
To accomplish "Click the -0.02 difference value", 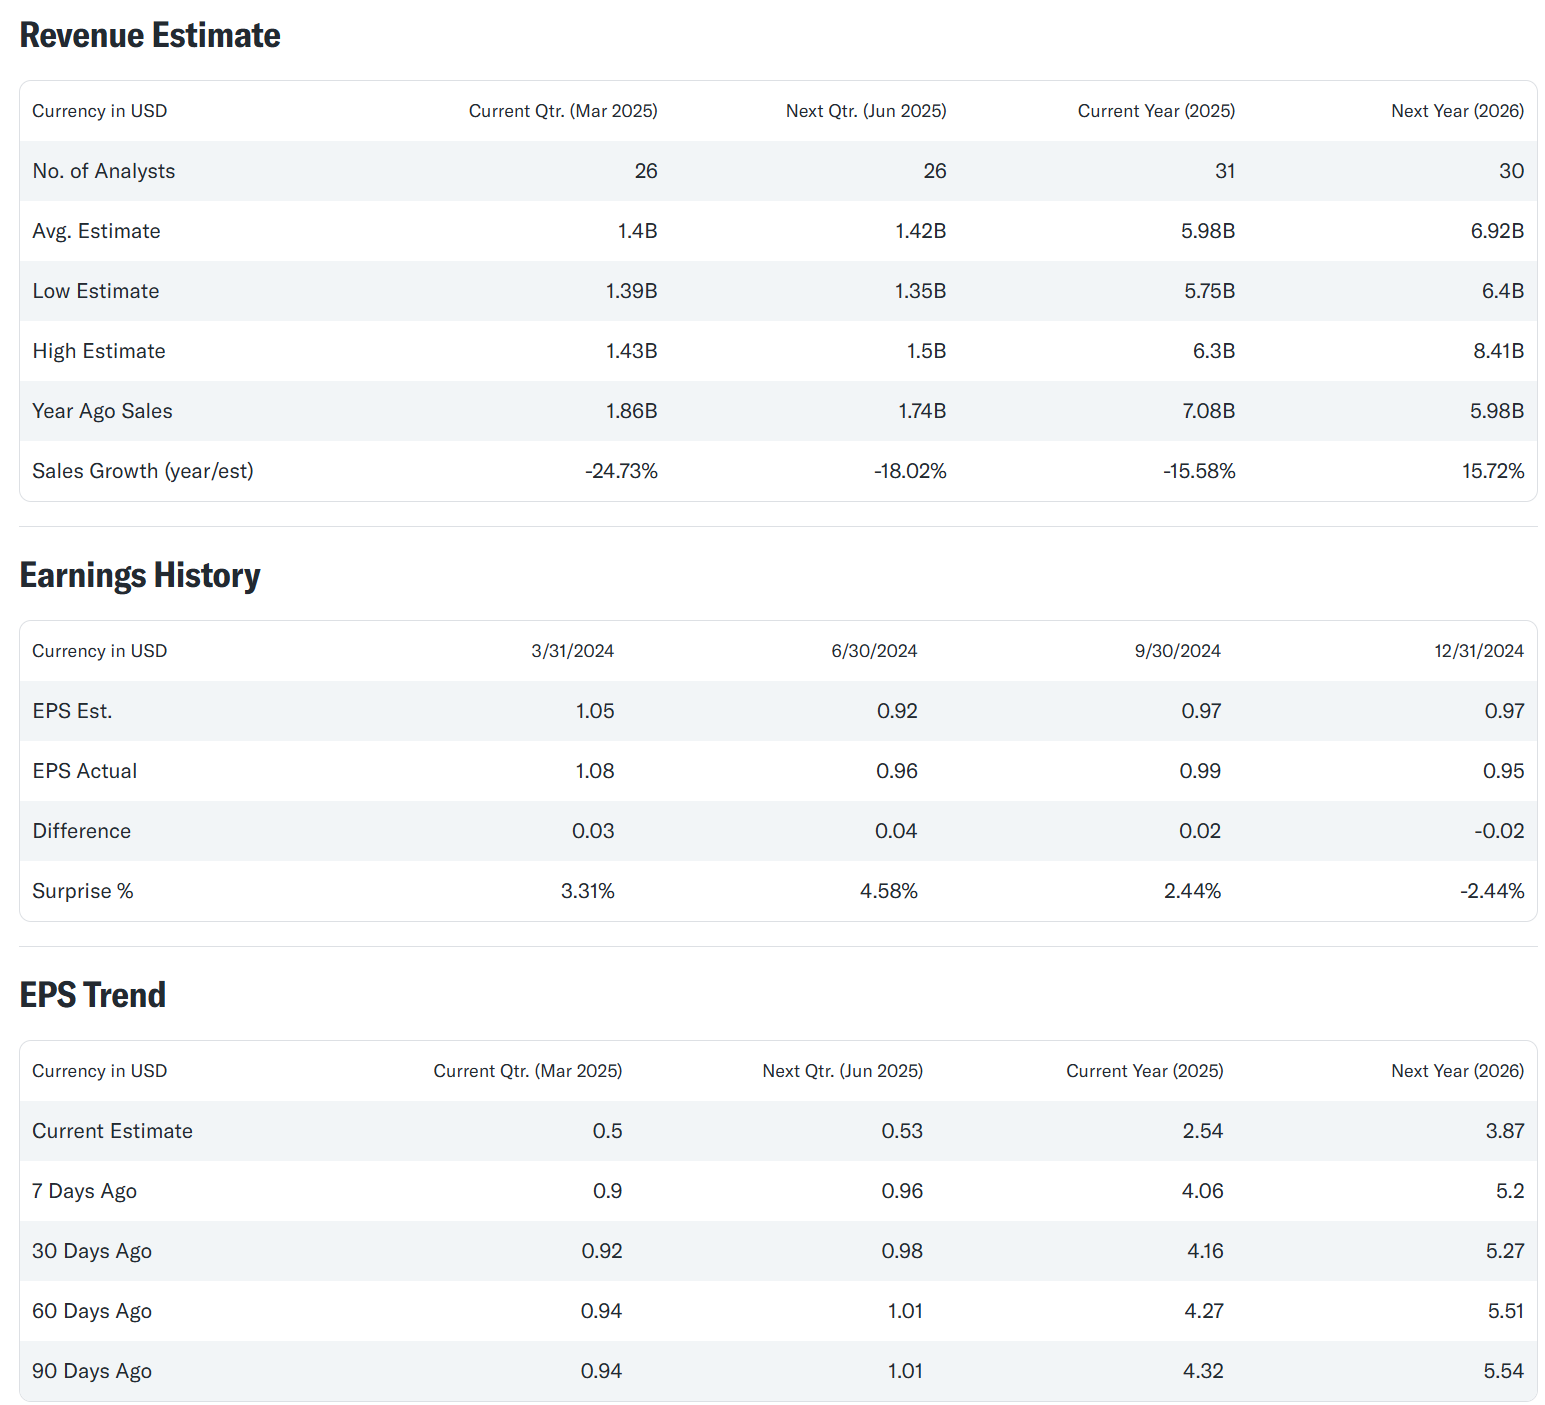I will 1499,831.
